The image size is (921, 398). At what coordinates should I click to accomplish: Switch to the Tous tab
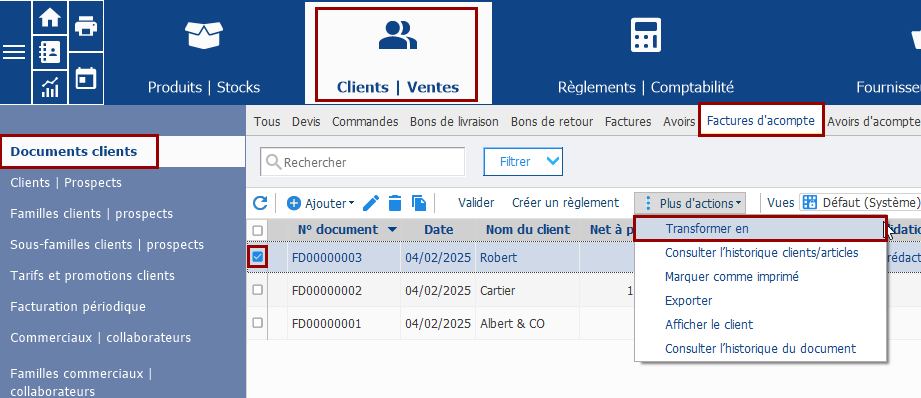pyautogui.click(x=267, y=122)
